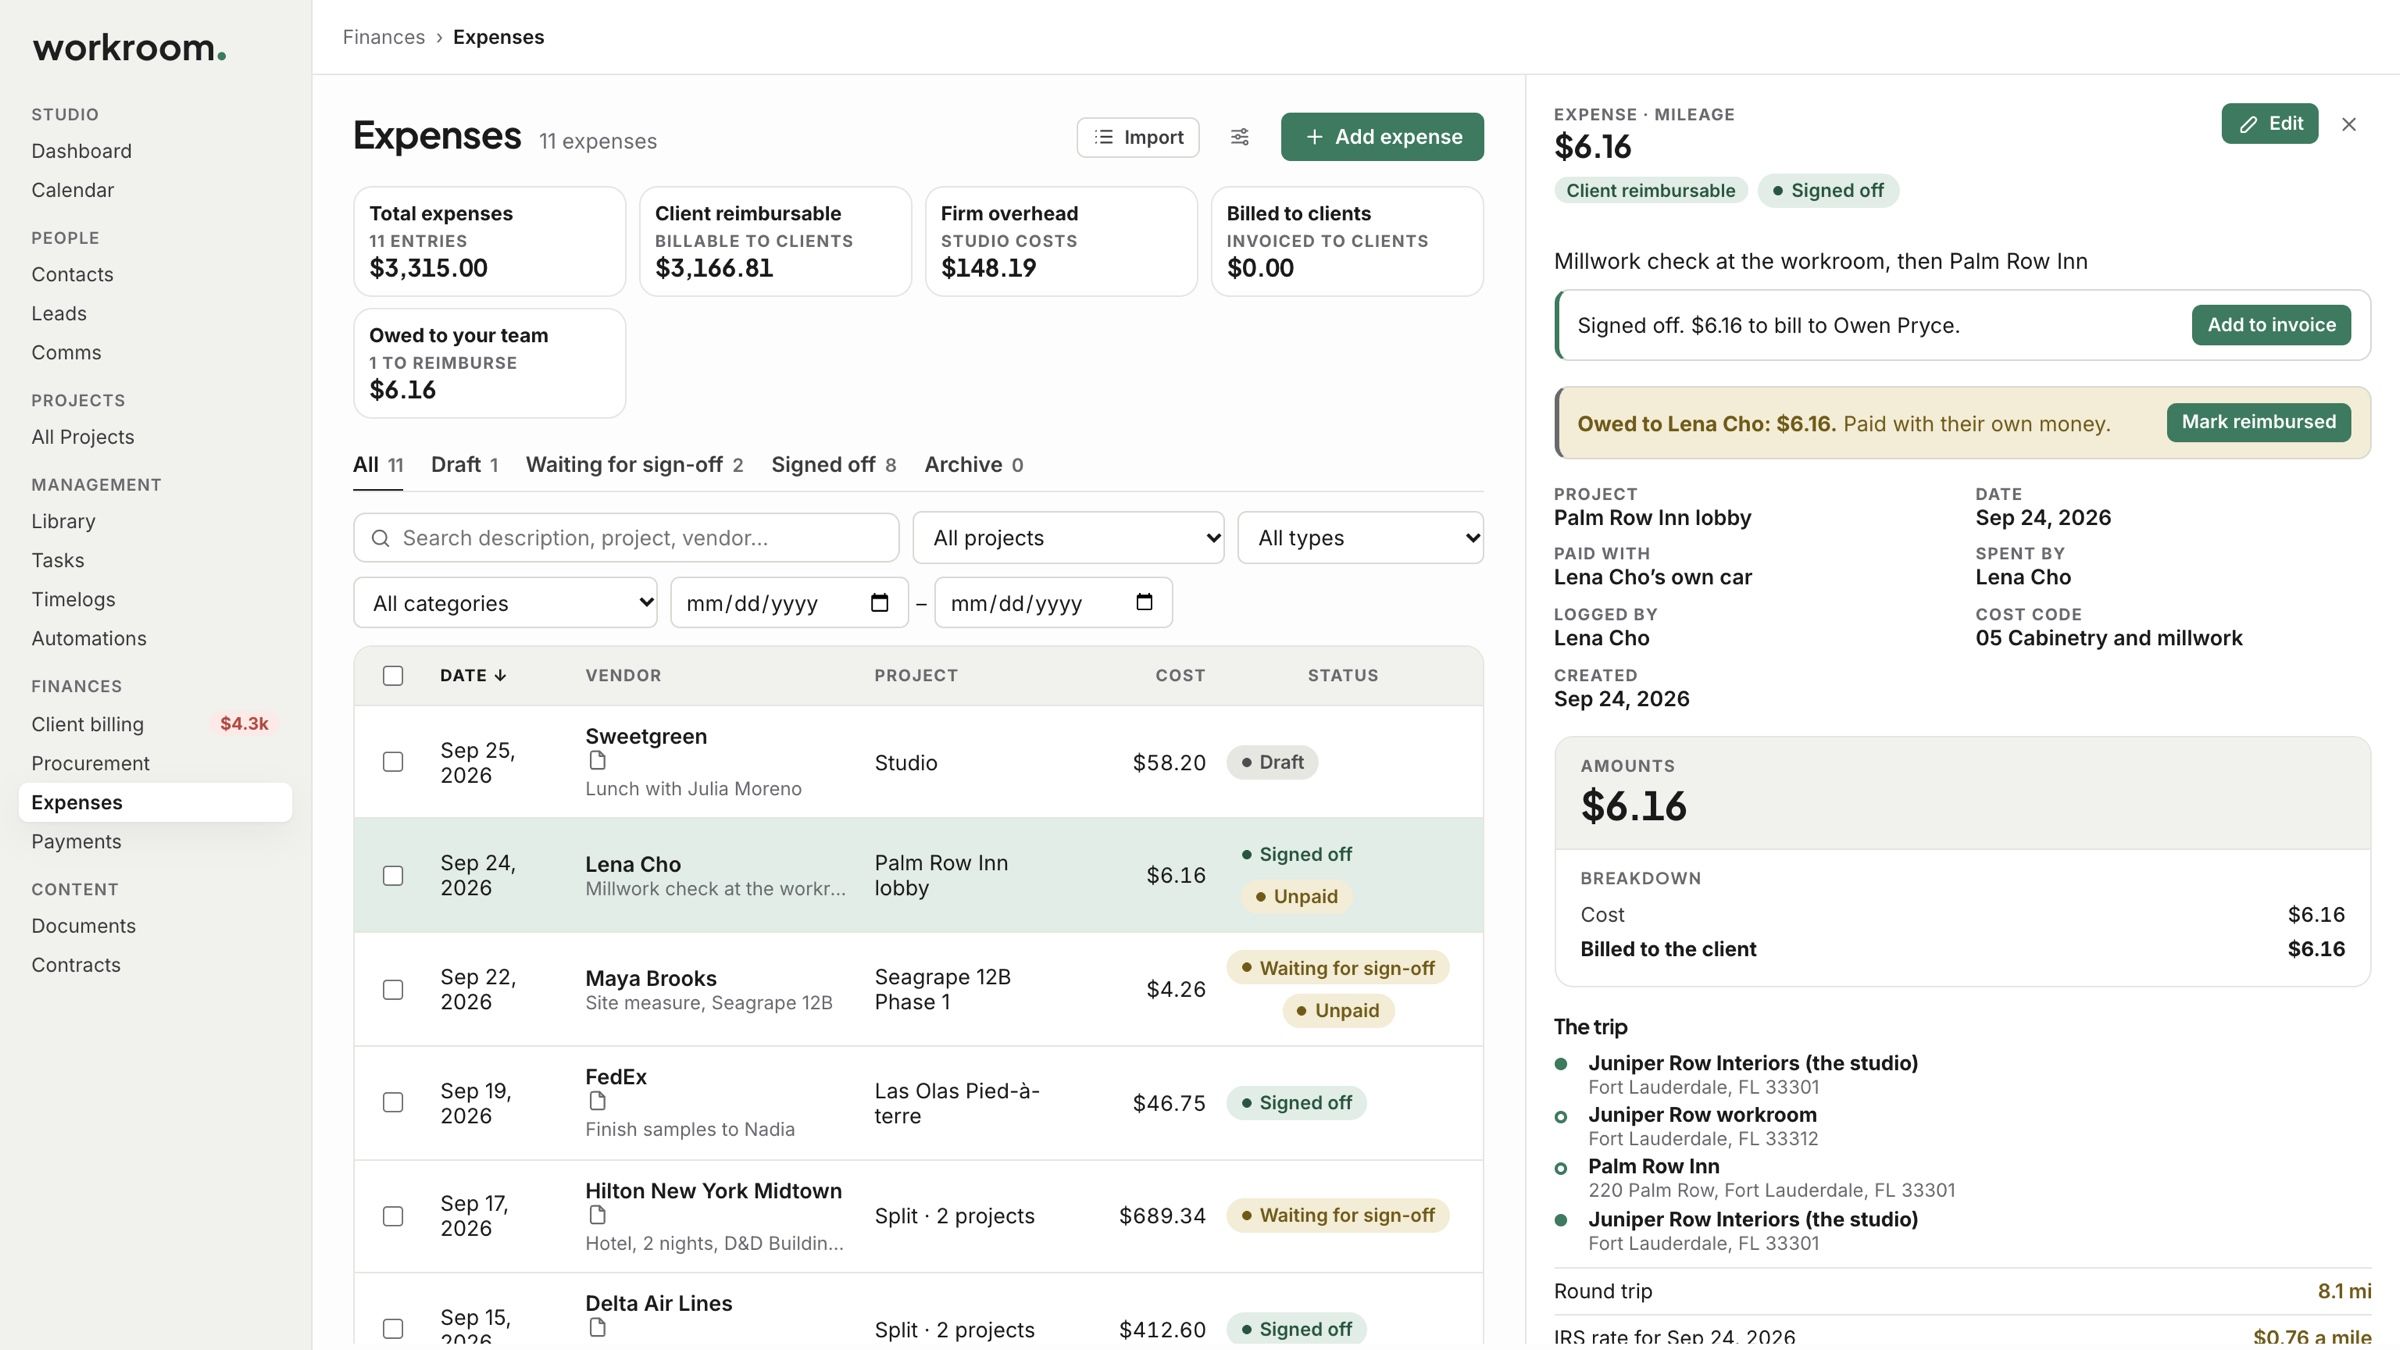Switch to Waiting for sign-off tab
Screen dimensions: 2400x1350
pos(634,465)
